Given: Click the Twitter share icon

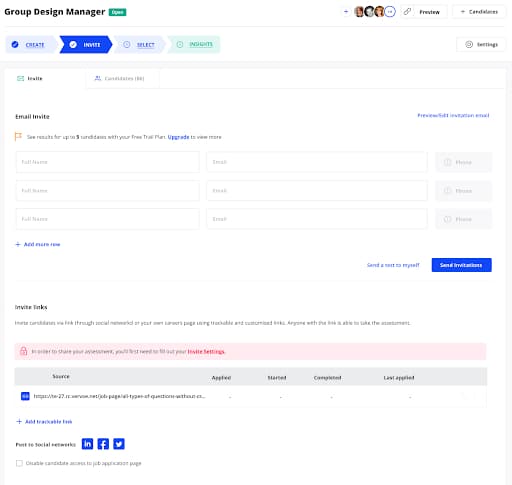Looking at the screenshot, I should [119, 444].
